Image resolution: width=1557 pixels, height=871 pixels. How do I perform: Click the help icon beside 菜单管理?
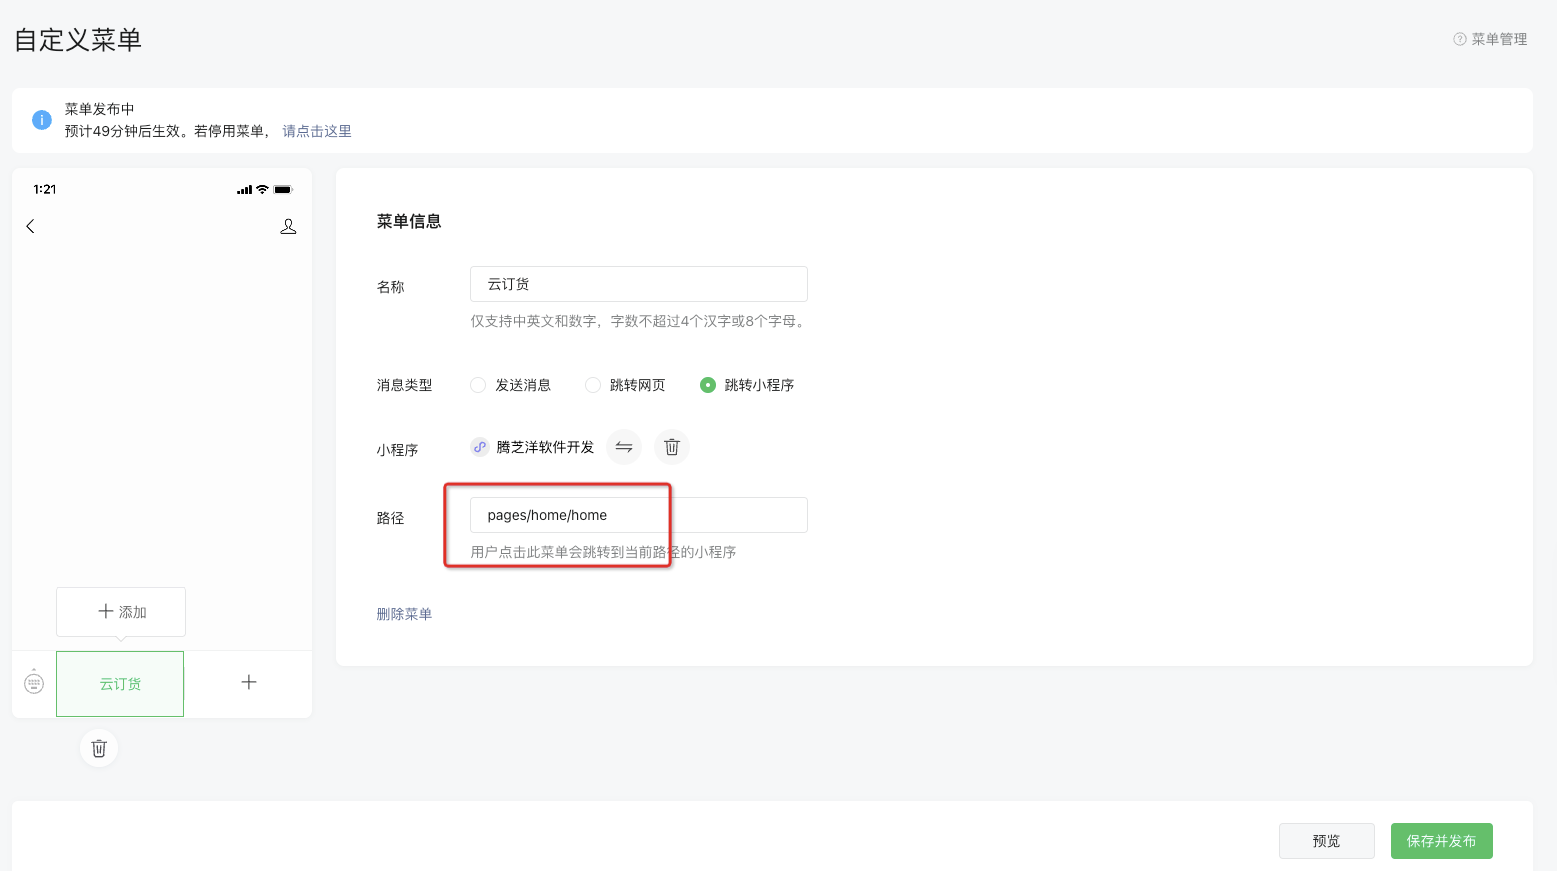point(1459,39)
